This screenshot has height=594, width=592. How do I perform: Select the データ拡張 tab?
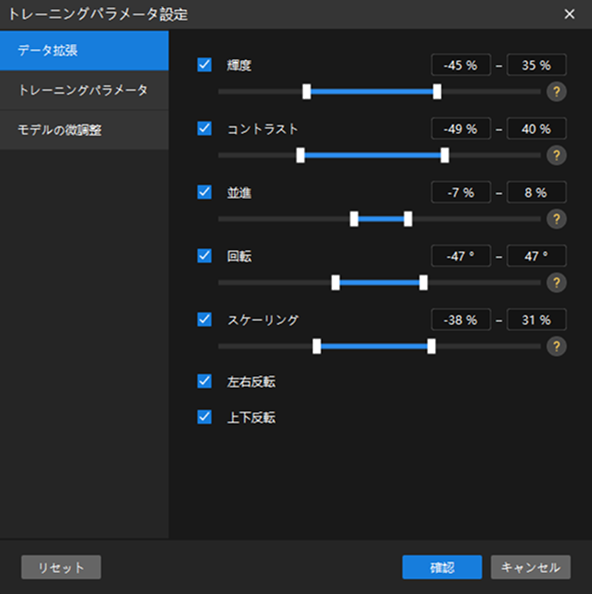tap(84, 50)
